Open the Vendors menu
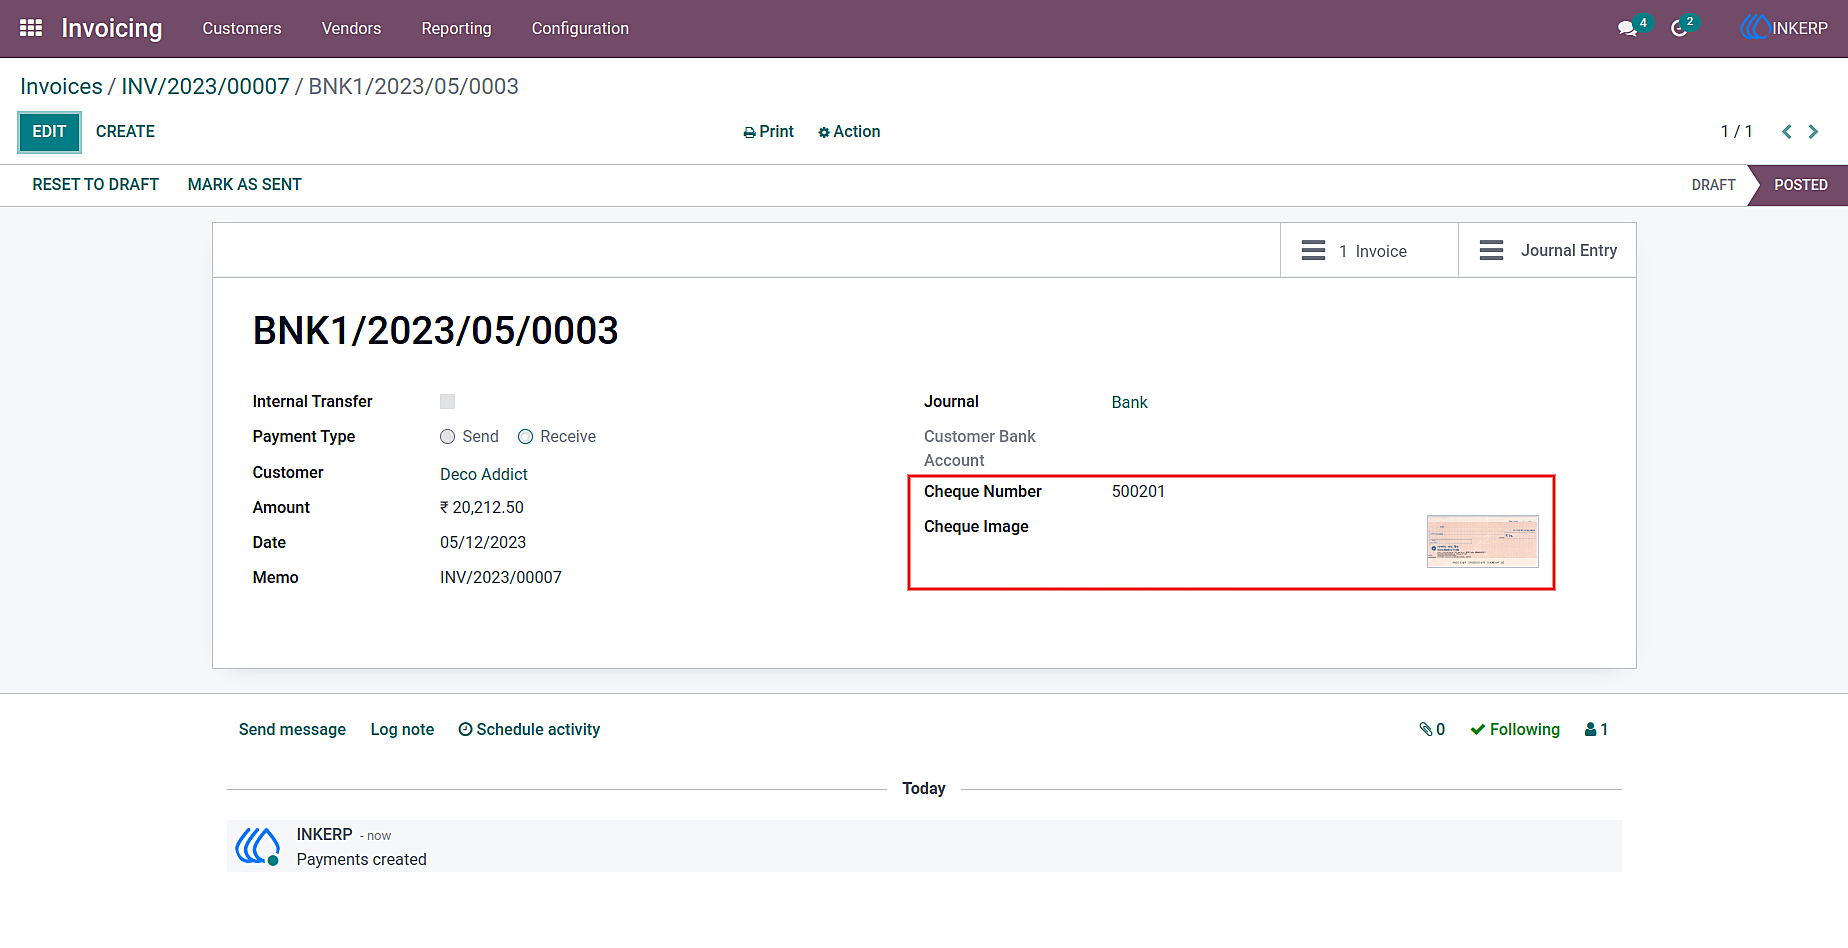This screenshot has width=1848, height=948. coord(351,28)
